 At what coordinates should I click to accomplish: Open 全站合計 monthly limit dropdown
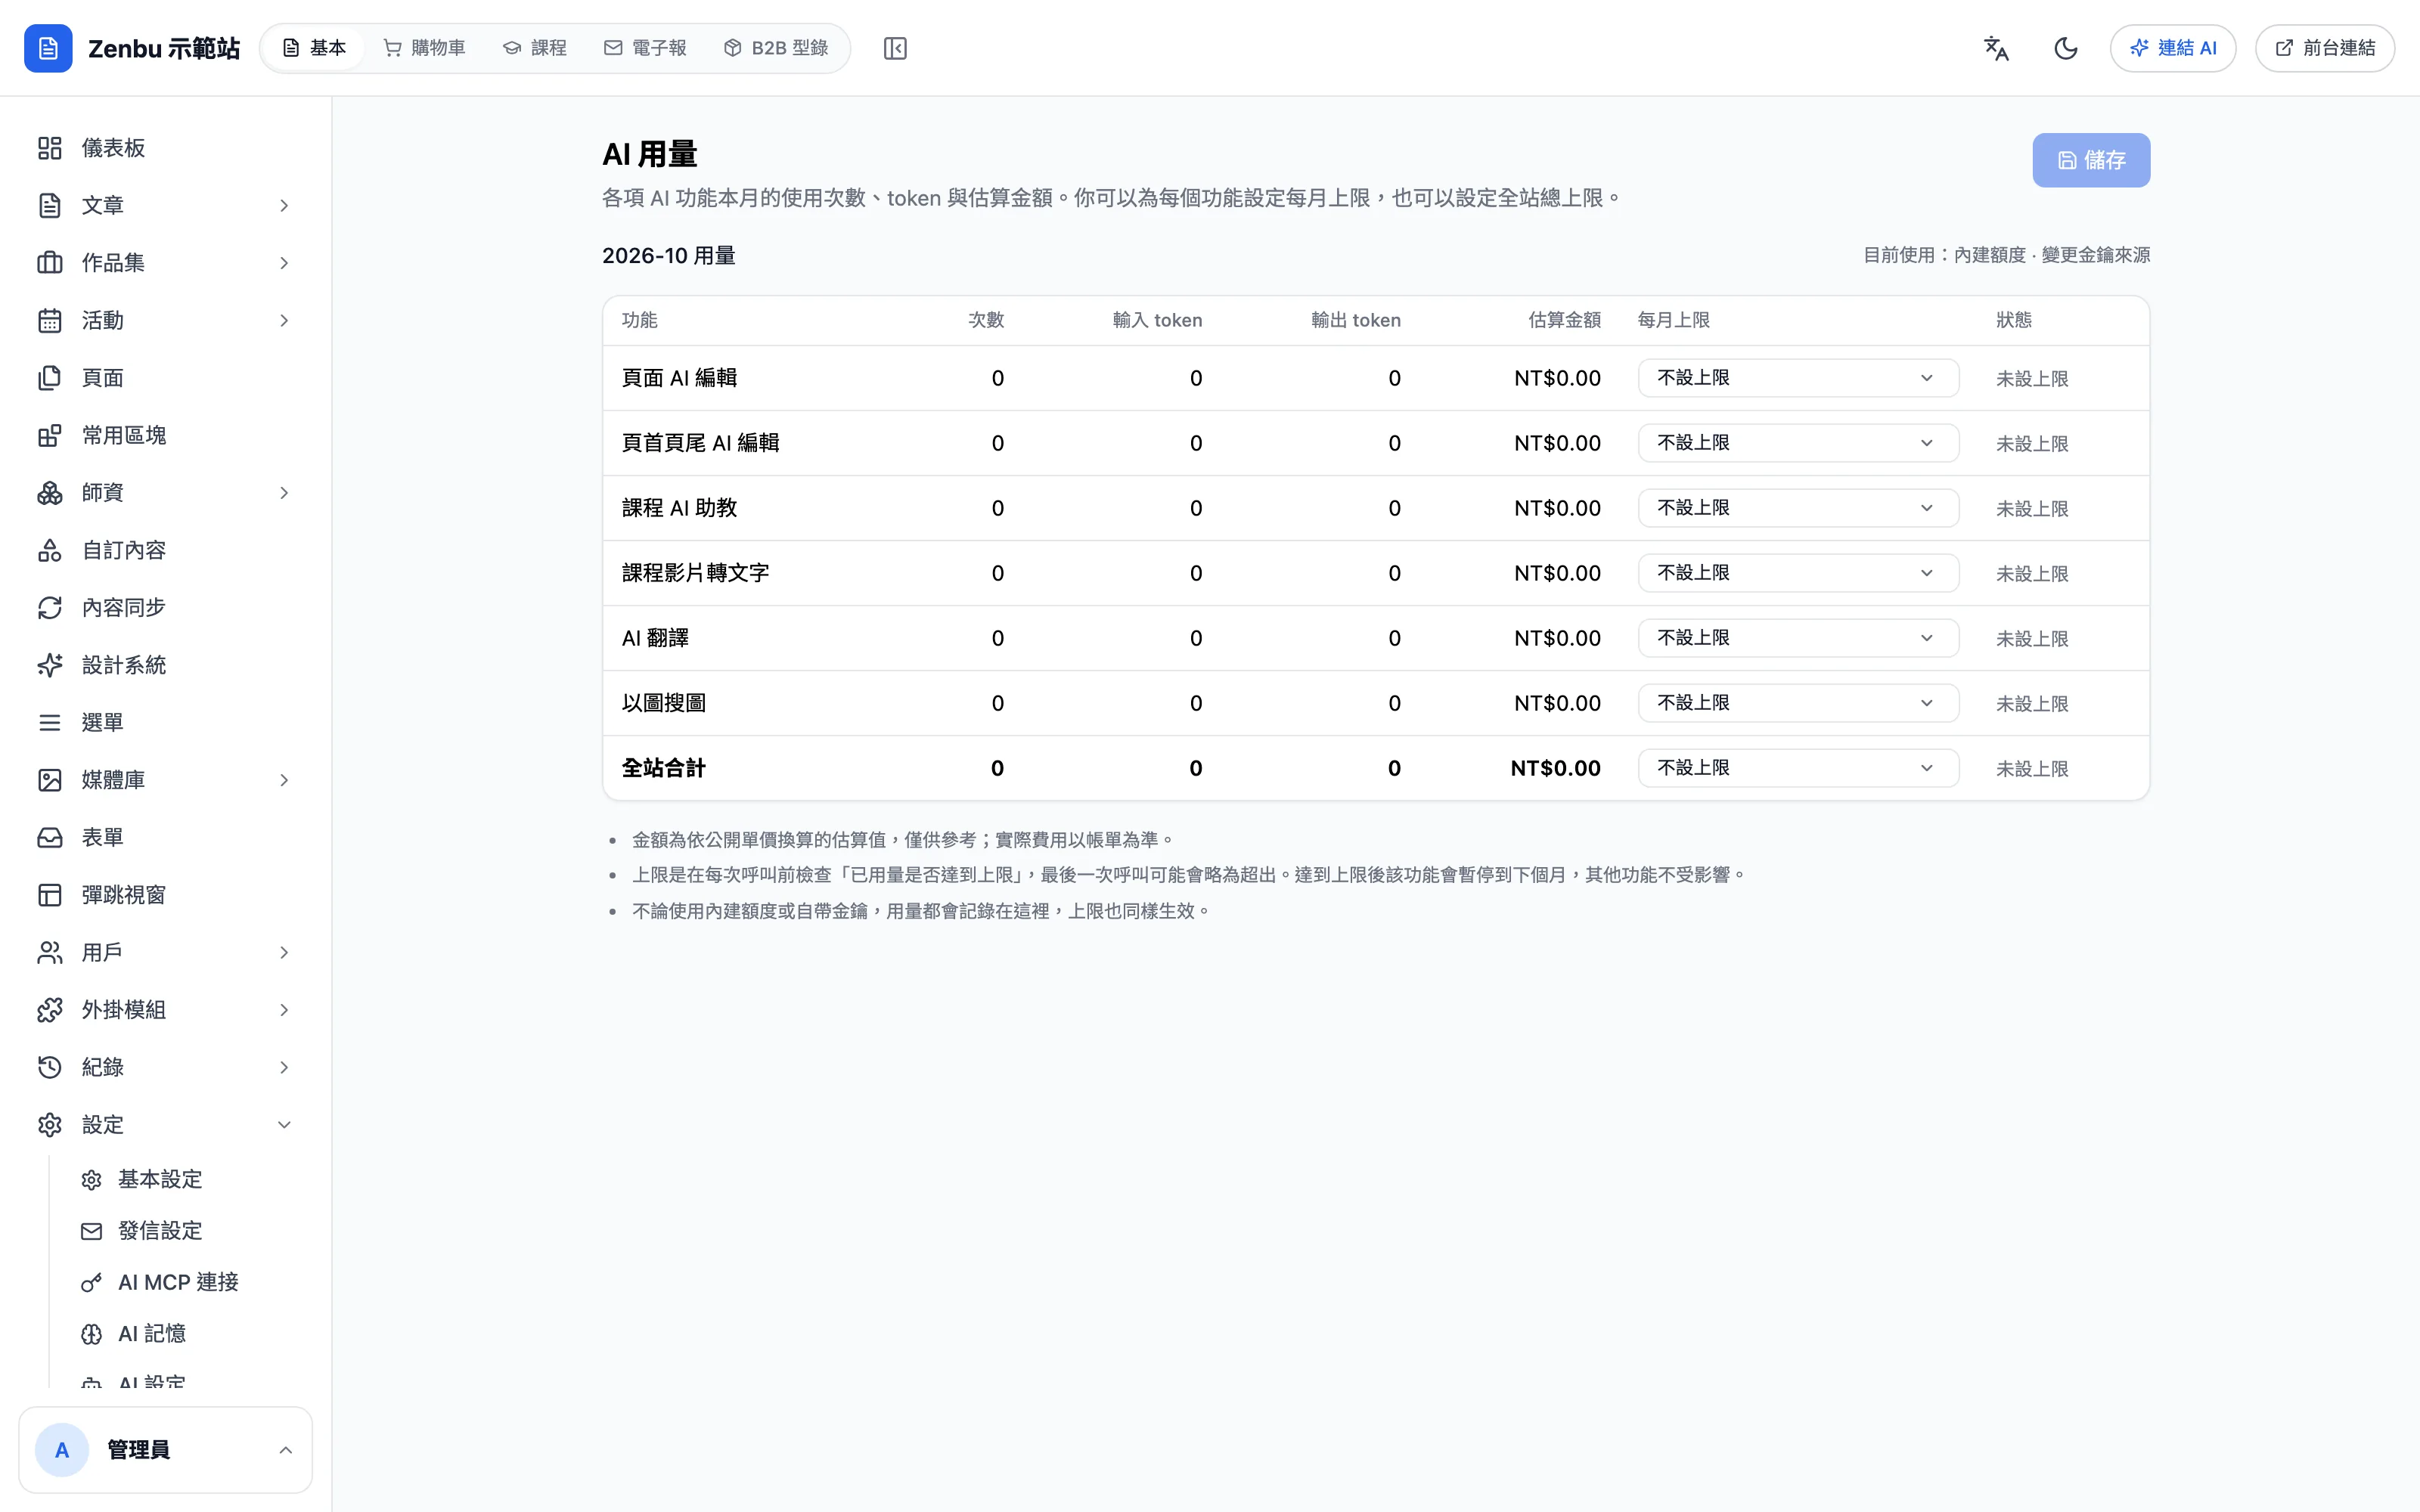coord(1798,768)
